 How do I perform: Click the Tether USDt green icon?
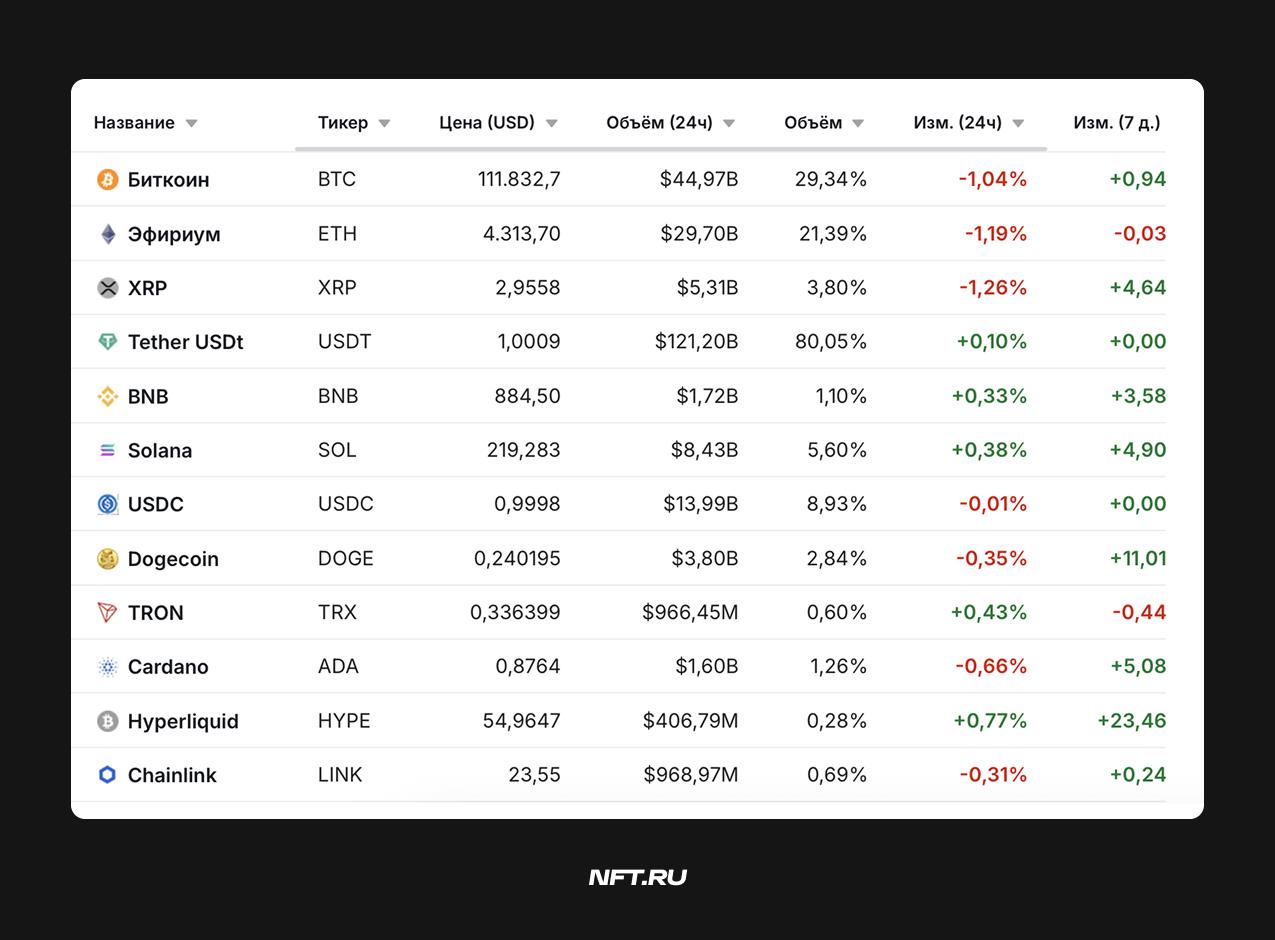click(107, 342)
